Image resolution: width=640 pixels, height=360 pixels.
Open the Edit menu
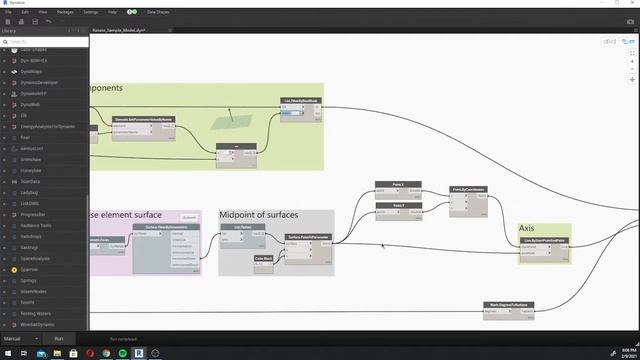[x=25, y=12]
